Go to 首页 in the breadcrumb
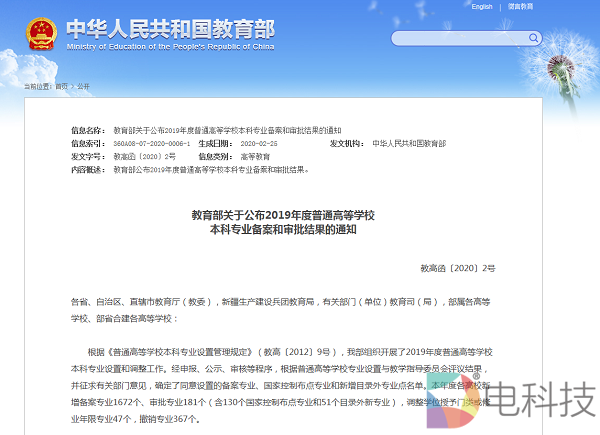The width and height of the screenshot is (600, 435). (x=62, y=86)
